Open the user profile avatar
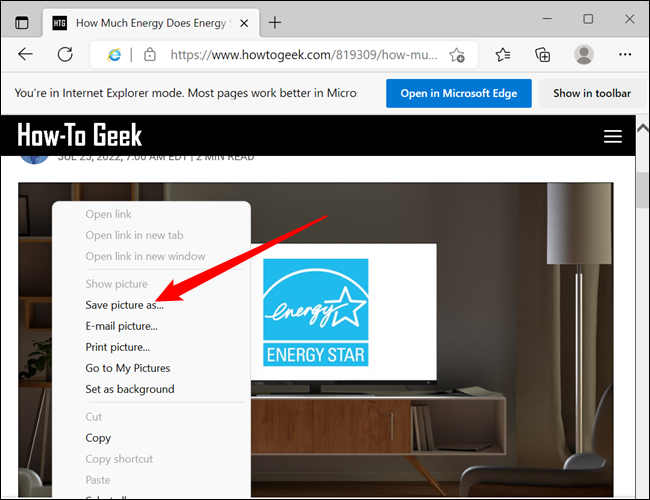The image size is (650, 500). pyautogui.click(x=584, y=54)
